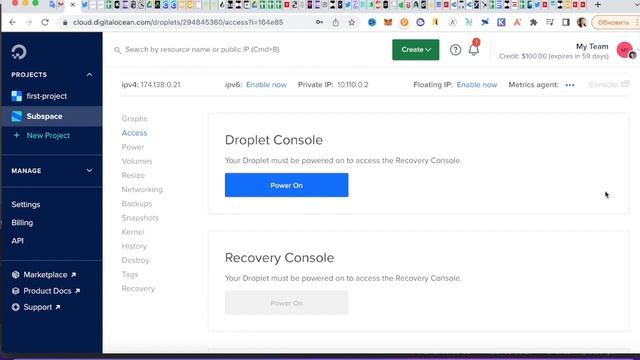Open the Snapshots section
The image size is (640, 360).
[140, 218]
